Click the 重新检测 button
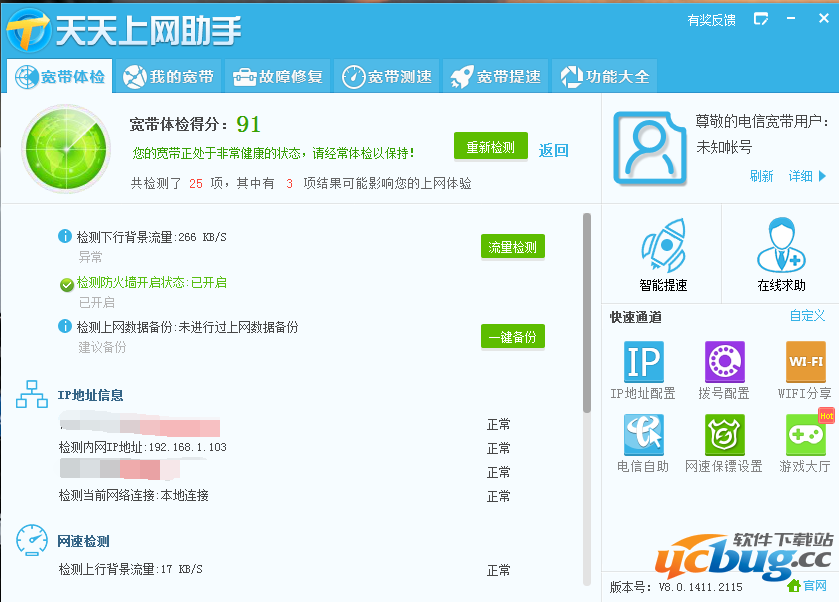This screenshot has width=839, height=602. (490, 146)
